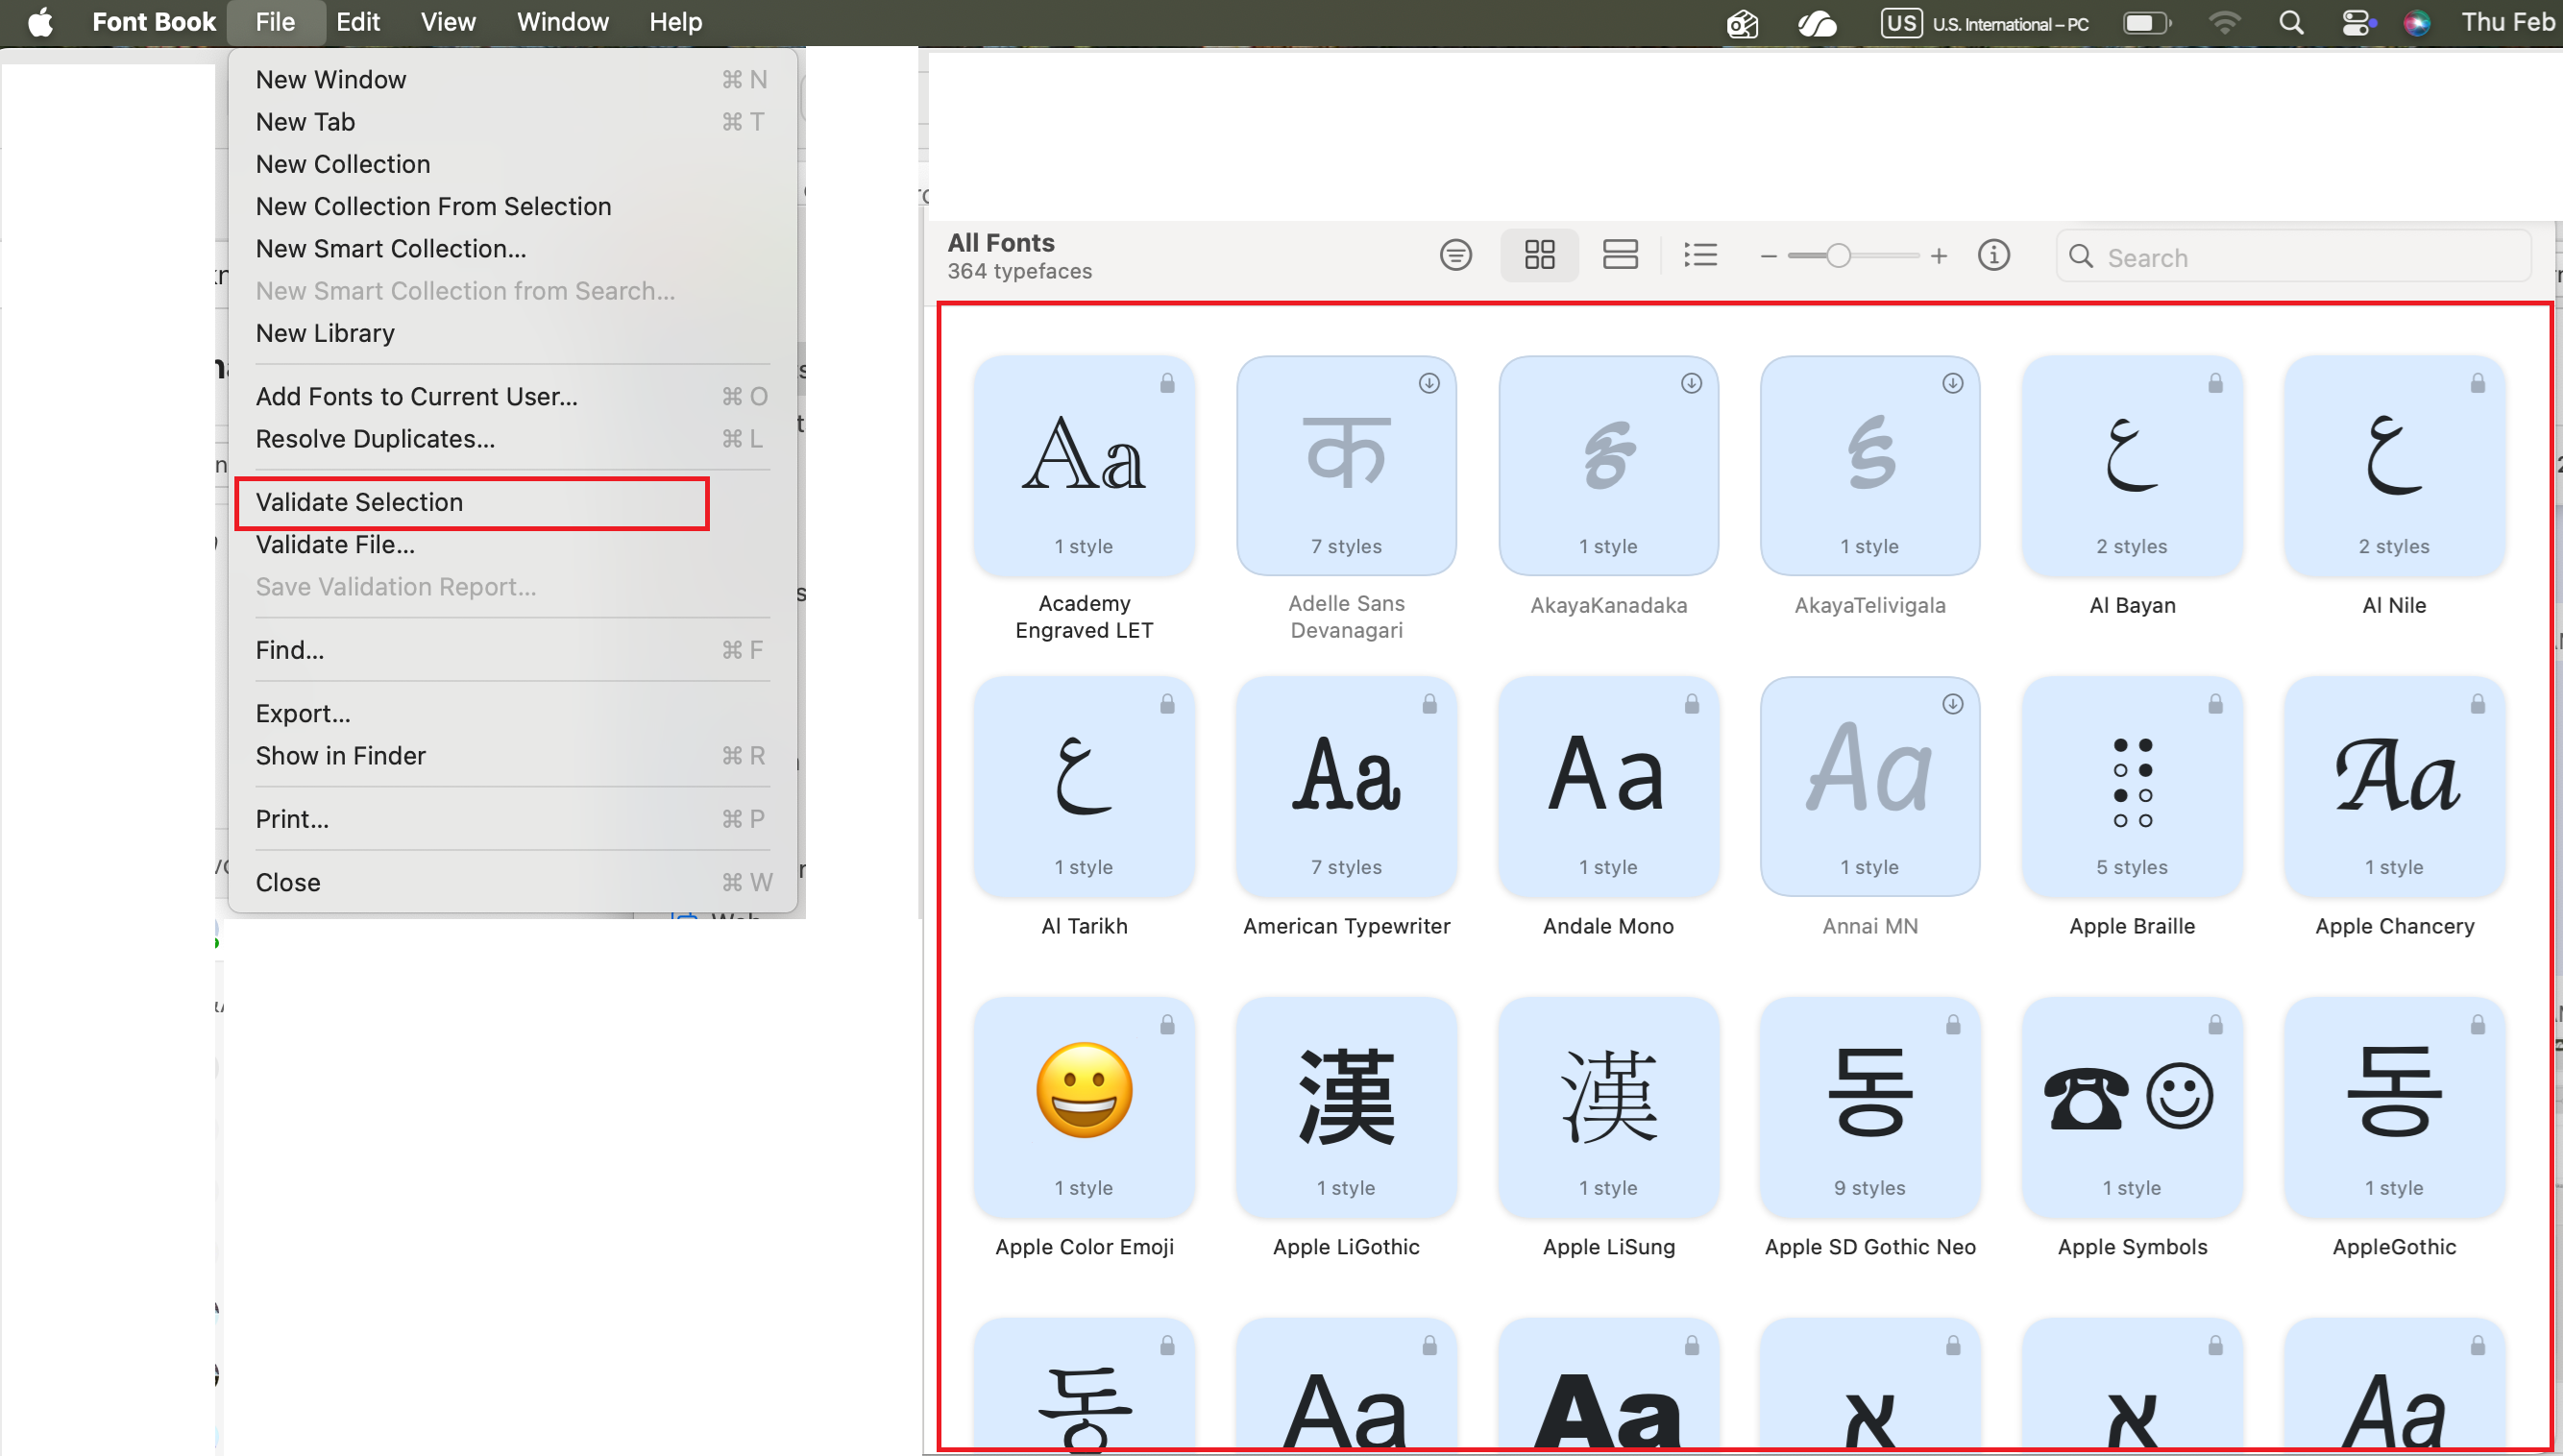Select the Andale Mono font card
The width and height of the screenshot is (2563, 1456).
1608,786
